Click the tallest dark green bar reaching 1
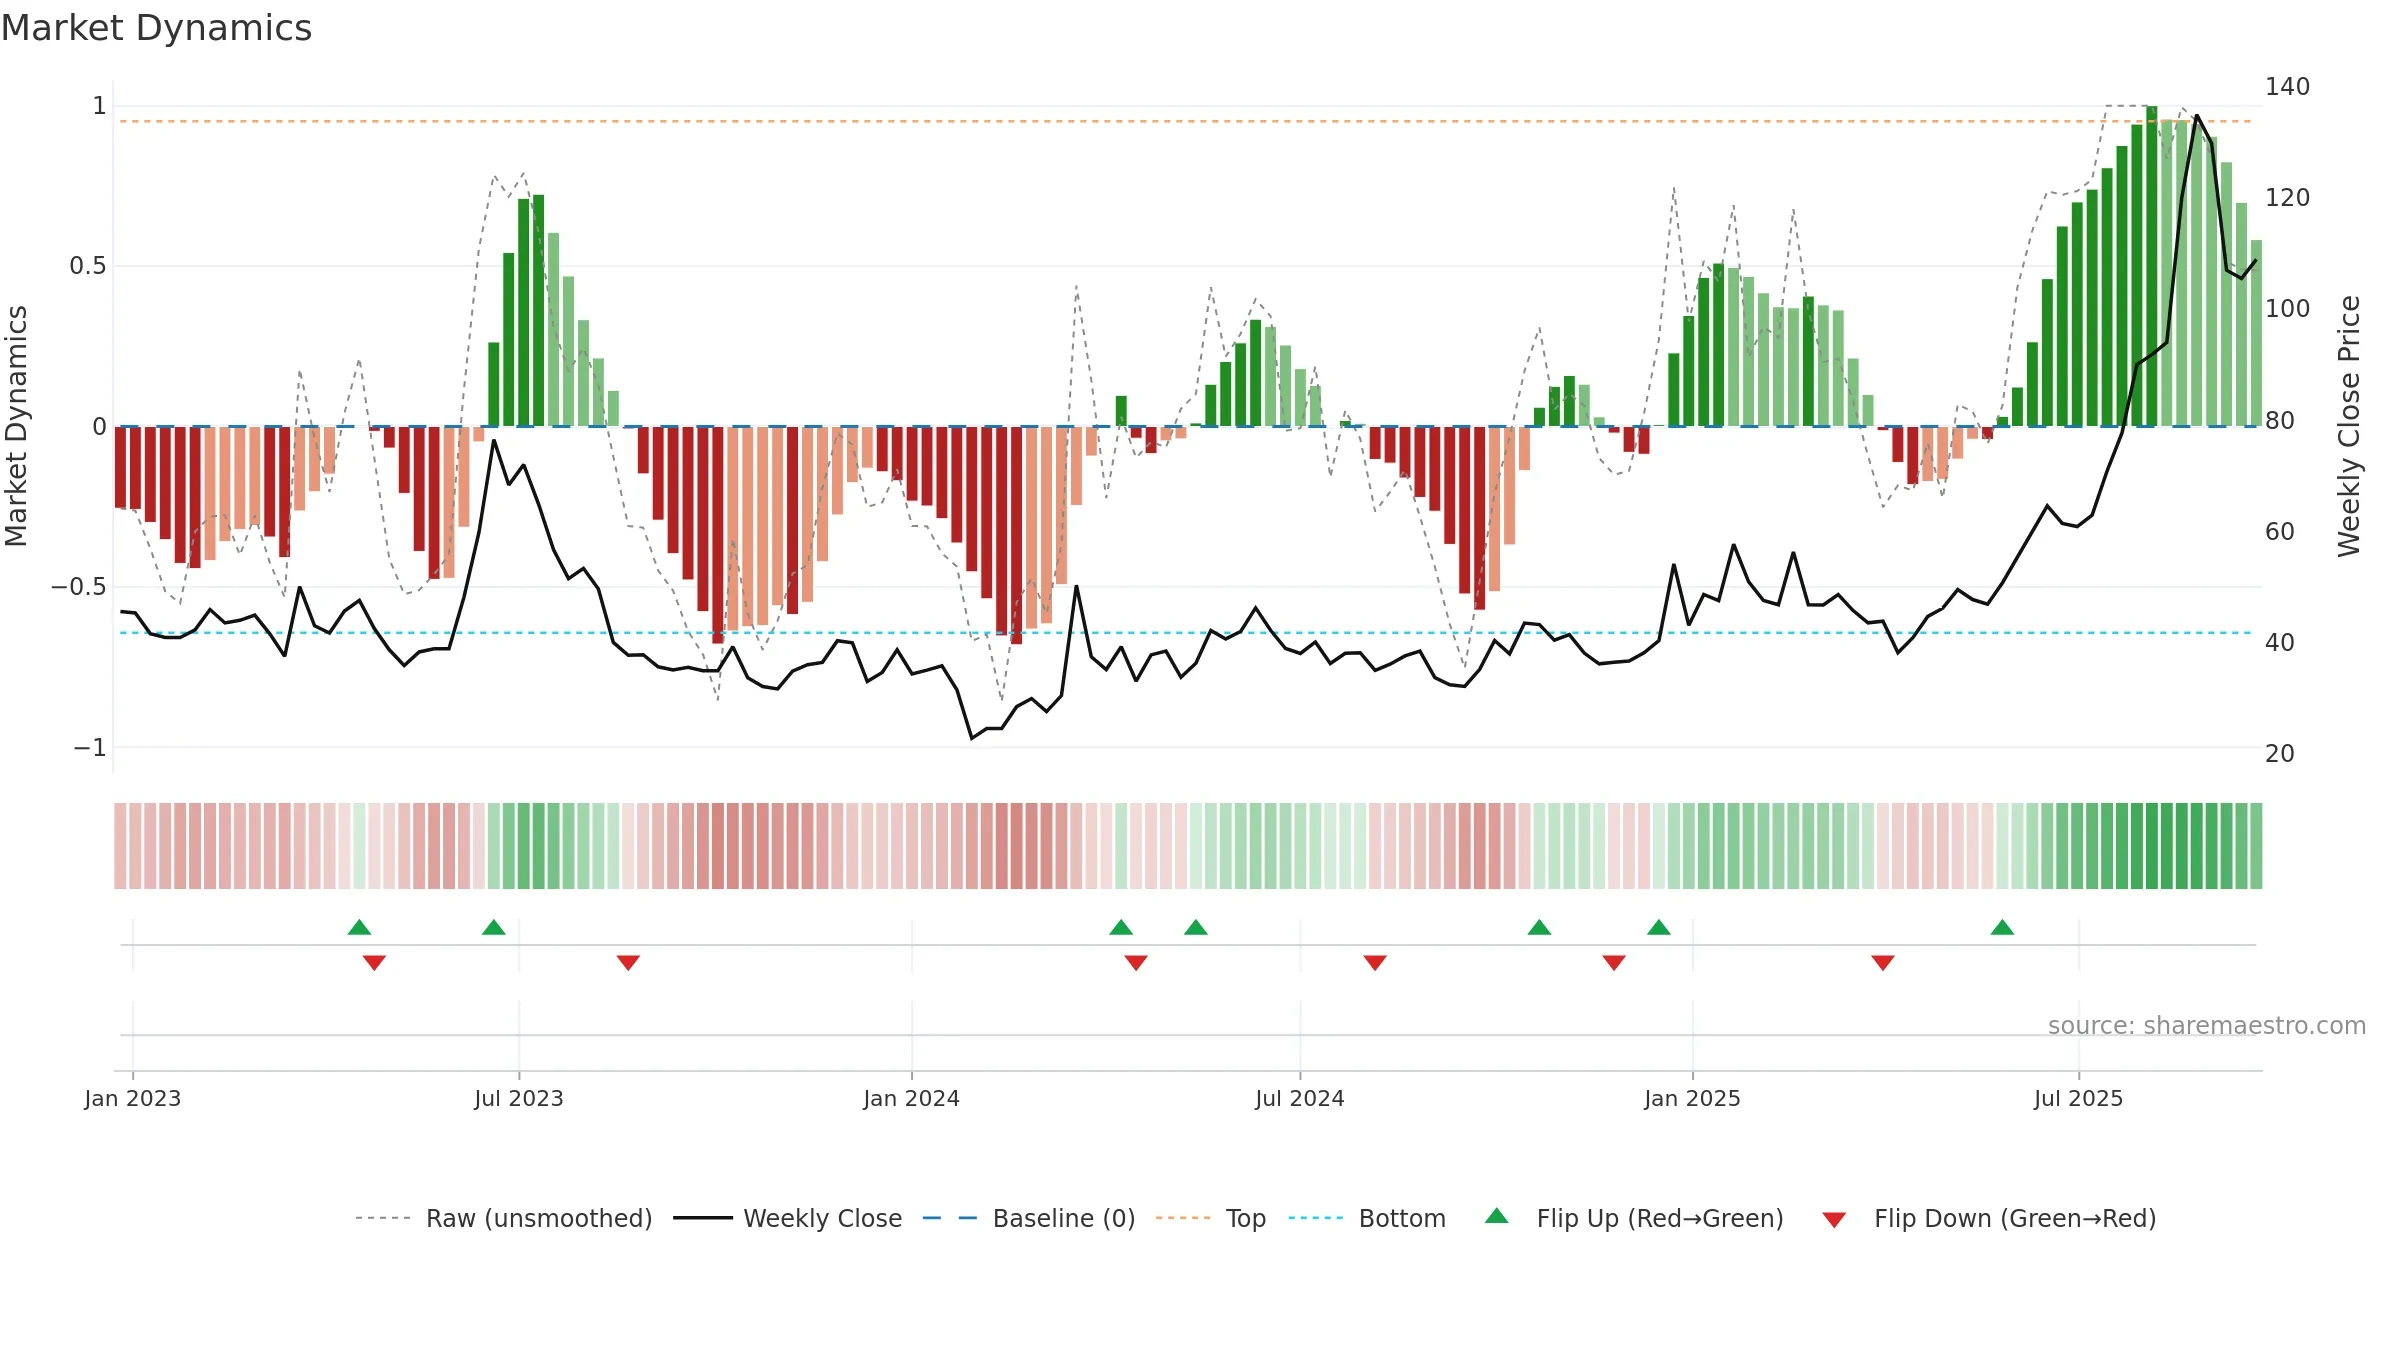 click(2151, 266)
